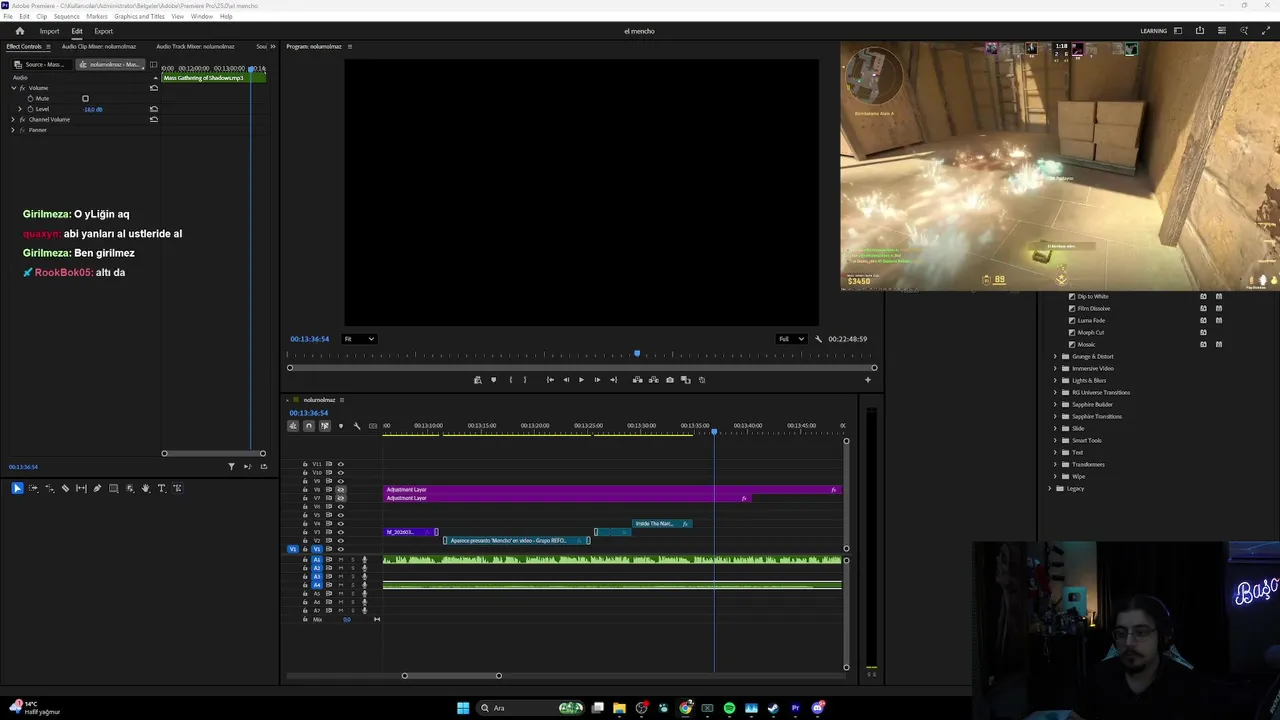Switch to the Import workspace
The height and width of the screenshot is (720, 1280).
pyautogui.click(x=49, y=31)
